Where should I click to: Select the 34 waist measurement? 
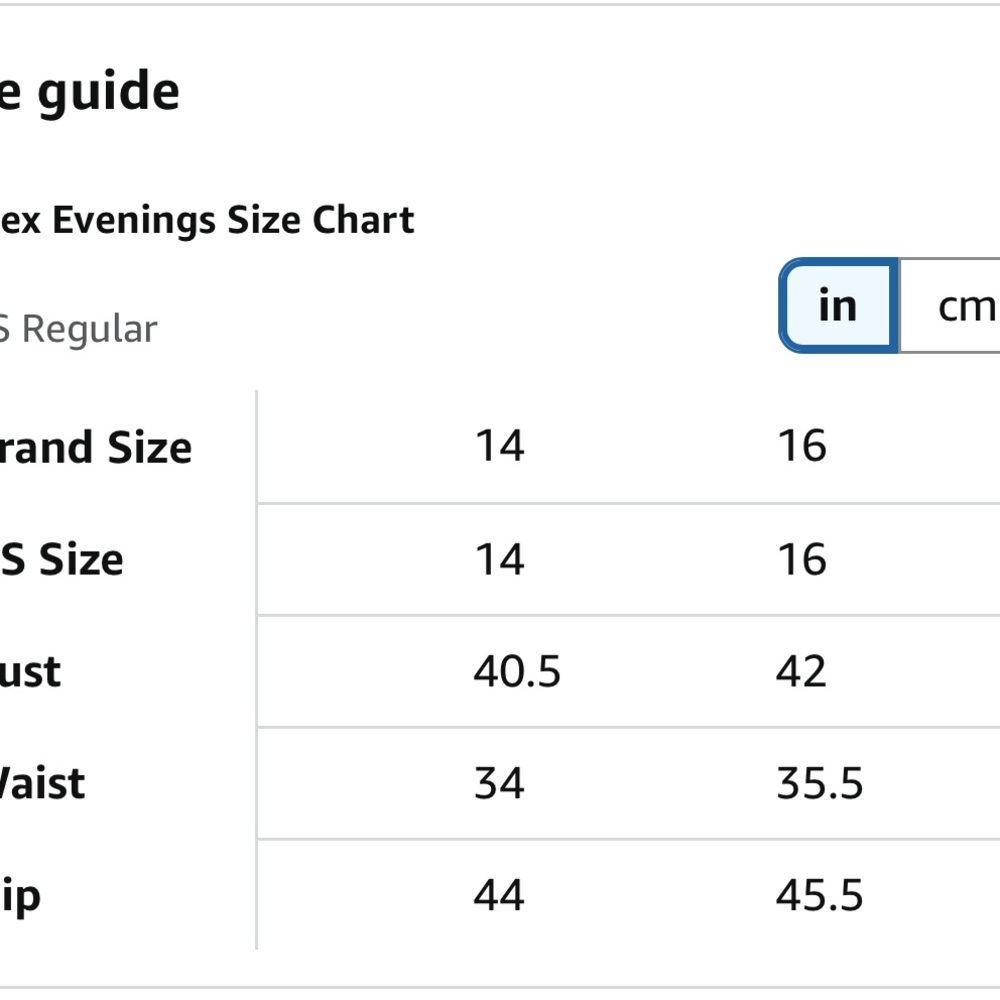coord(499,783)
